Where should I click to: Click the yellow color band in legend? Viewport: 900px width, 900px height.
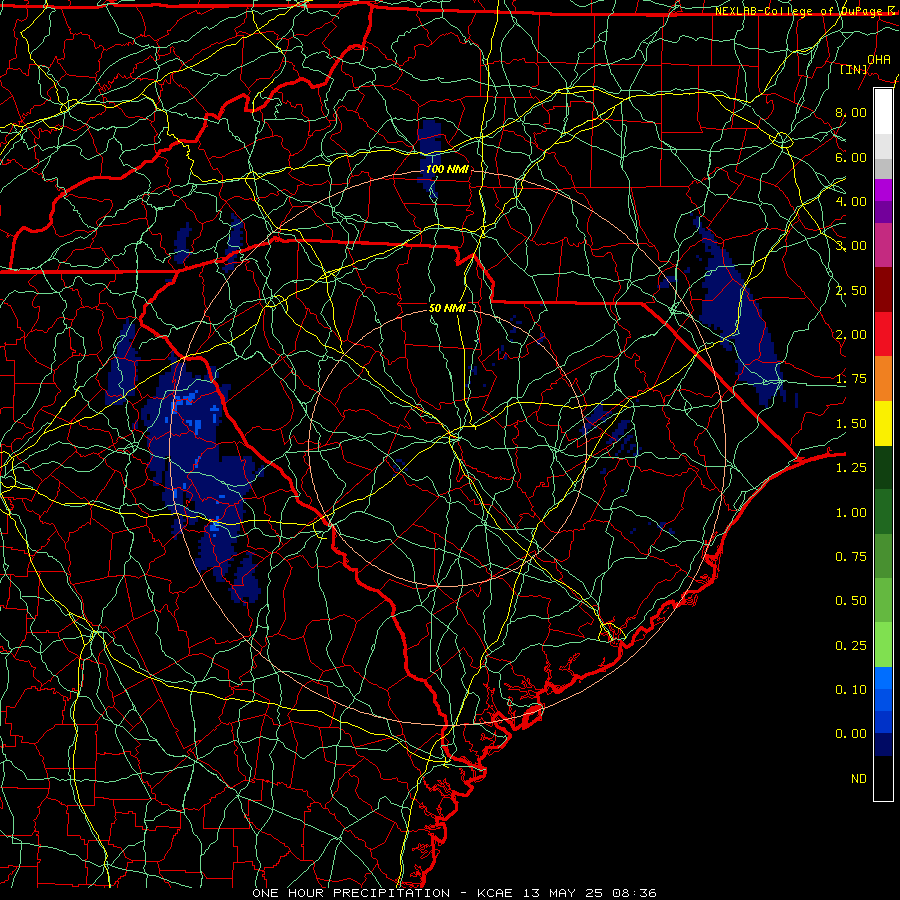tap(883, 423)
